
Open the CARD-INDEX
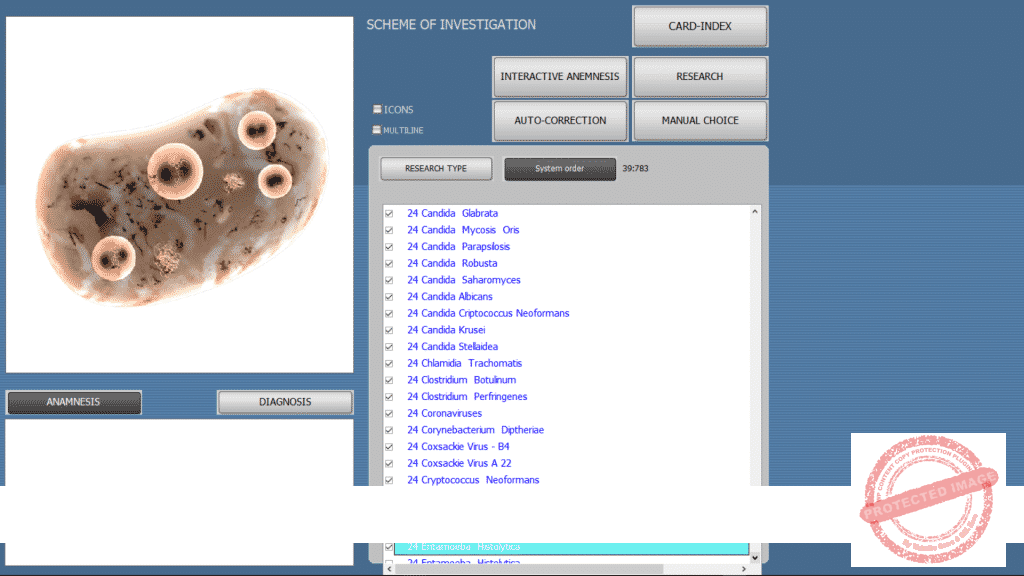tap(700, 27)
